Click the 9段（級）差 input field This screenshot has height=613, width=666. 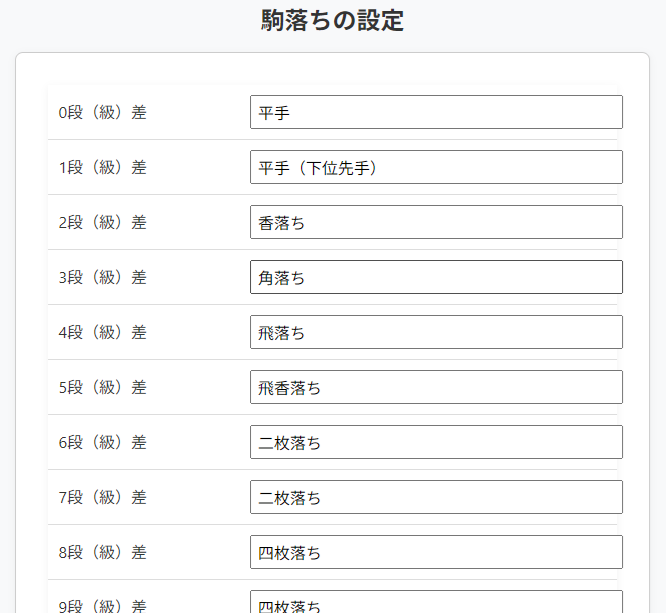tap(436, 603)
